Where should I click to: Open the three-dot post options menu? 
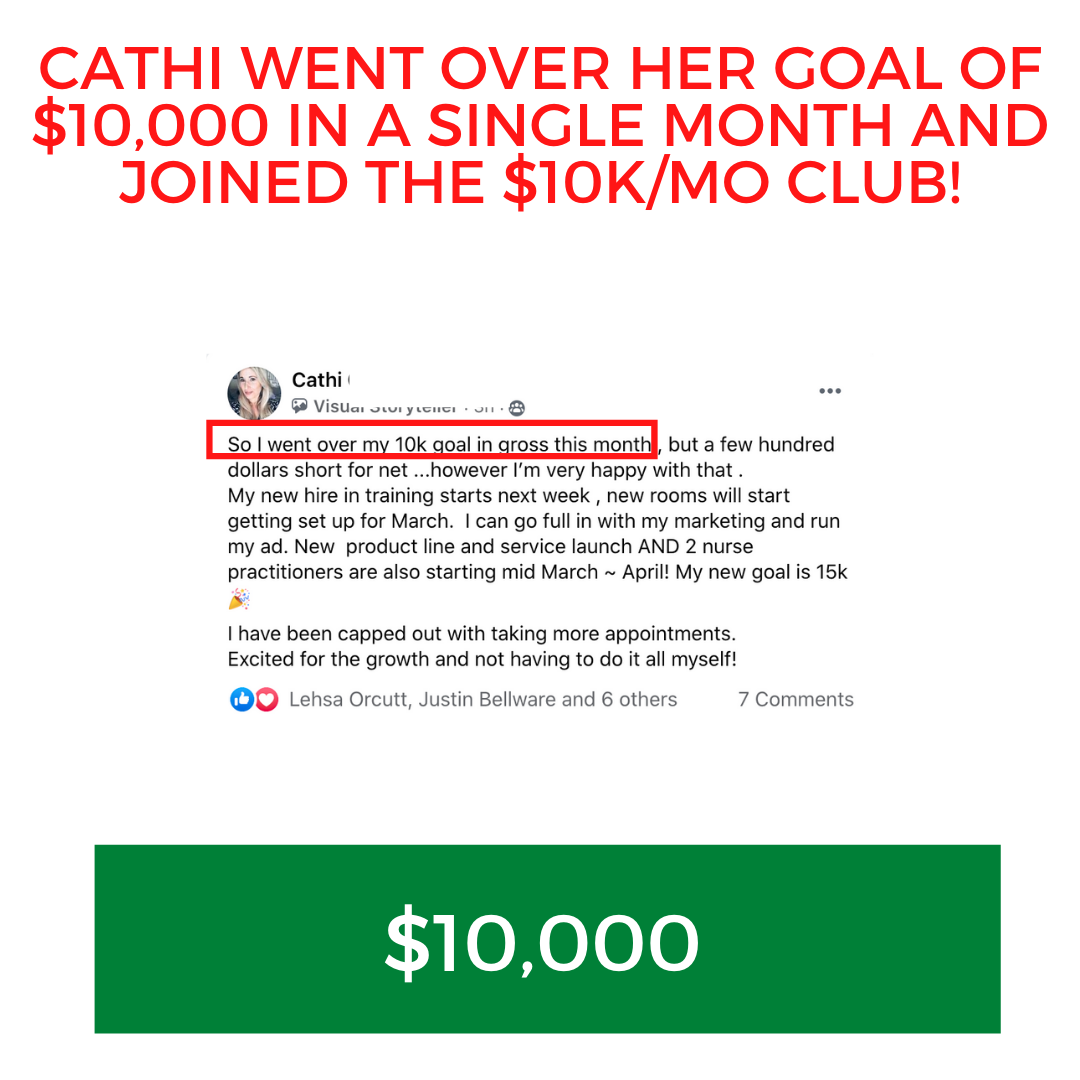829,391
